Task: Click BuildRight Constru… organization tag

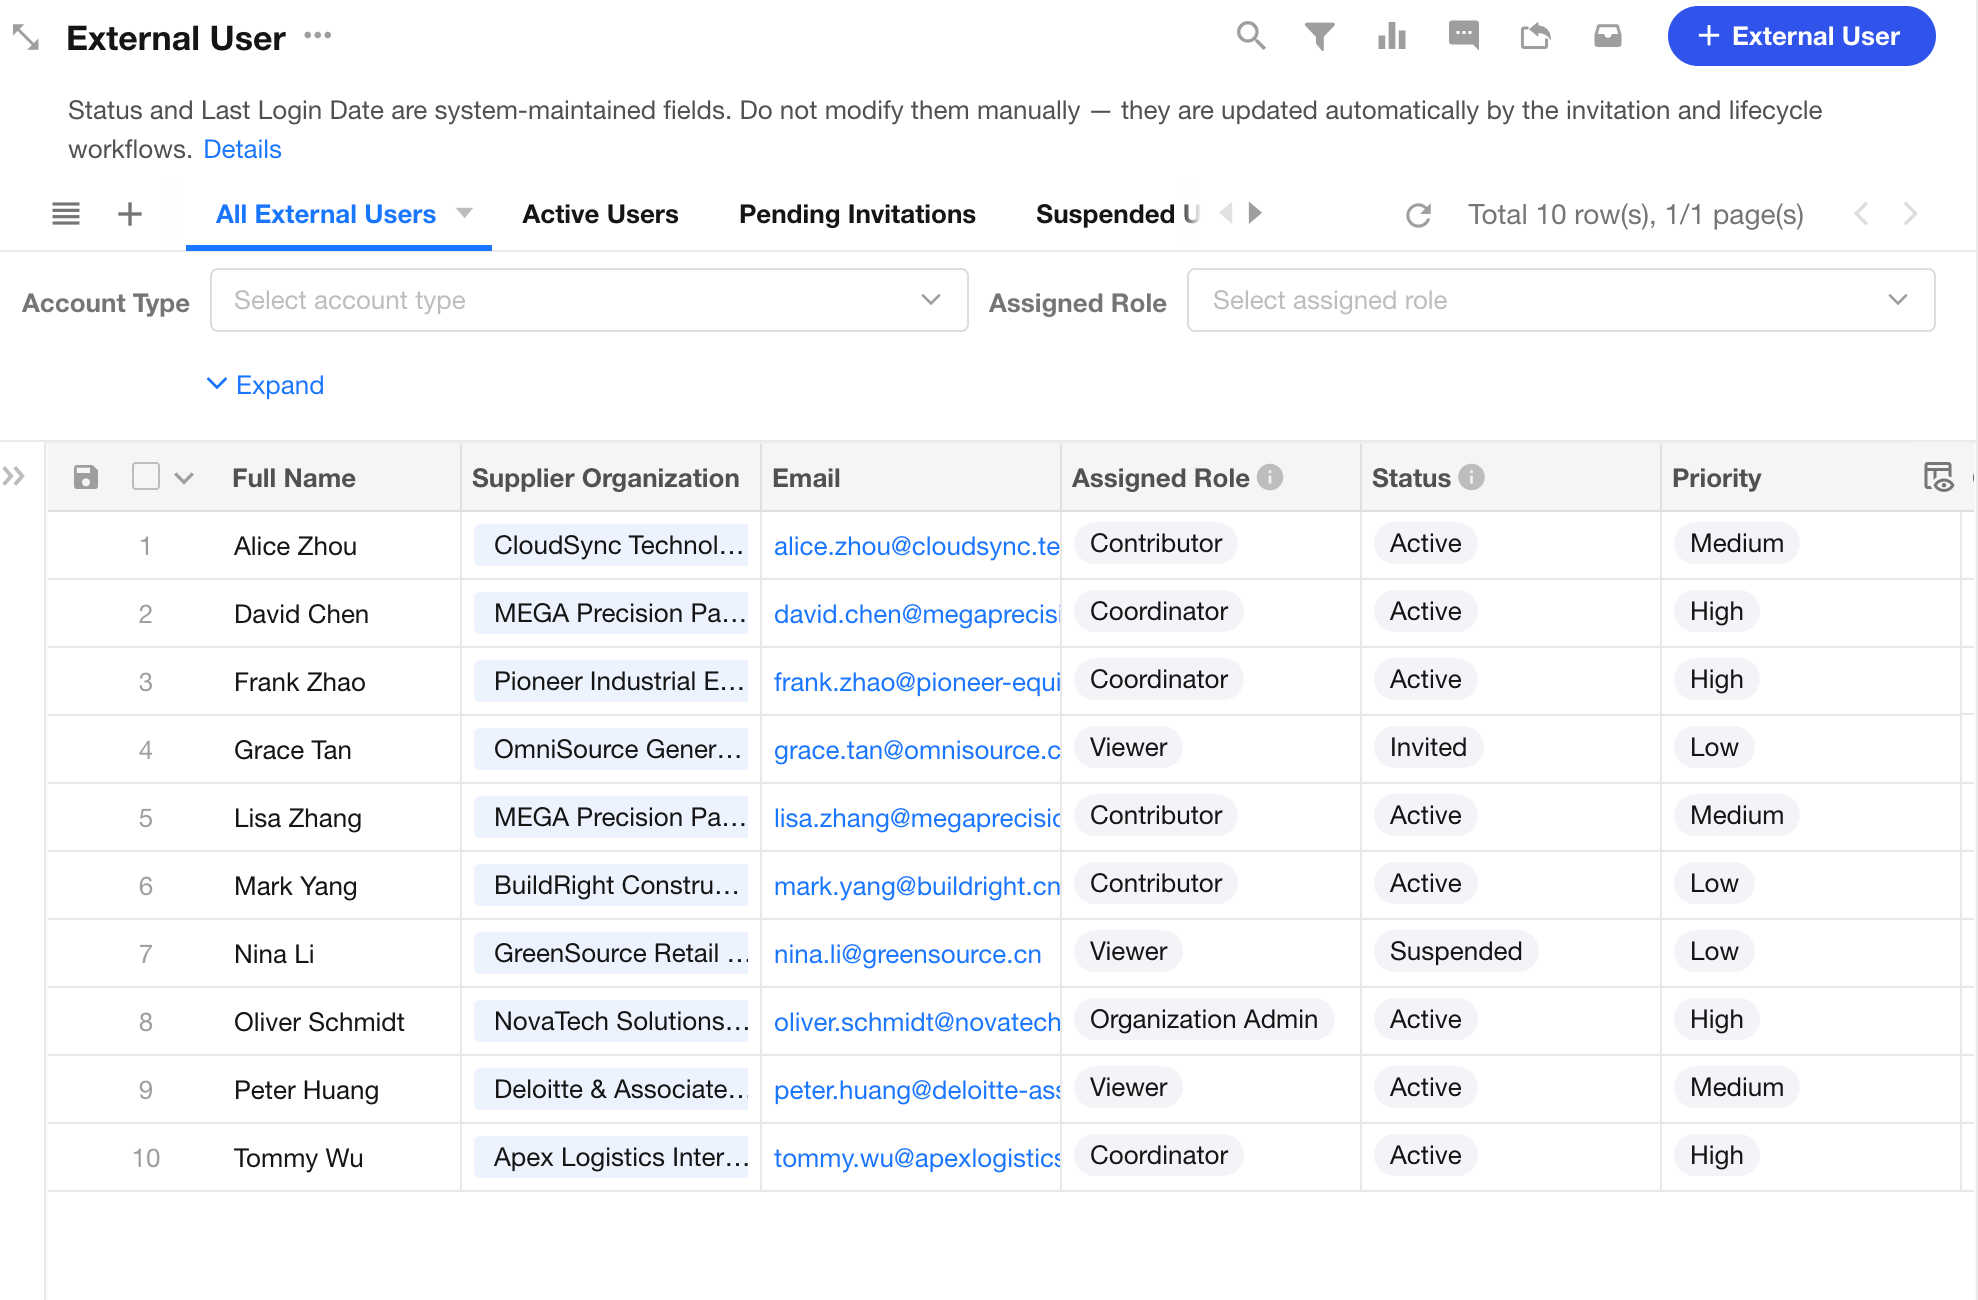Action: pos(611,885)
